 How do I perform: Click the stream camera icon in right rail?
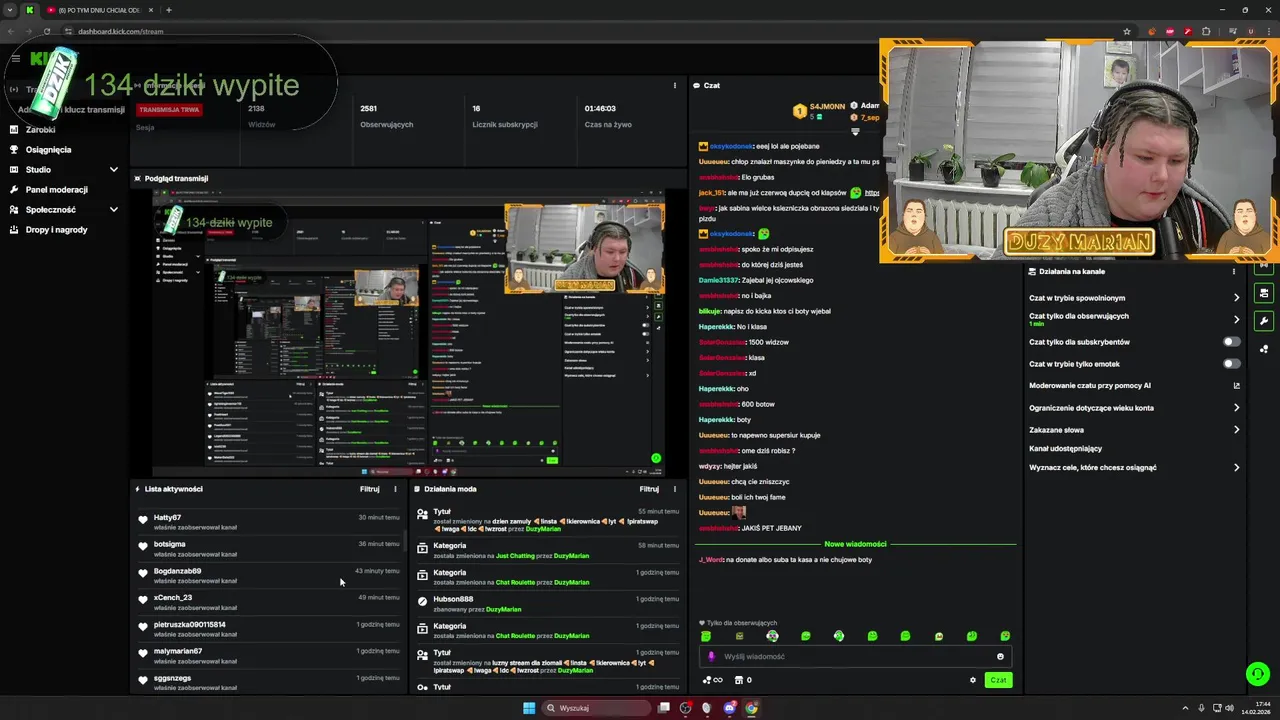pos(1264,293)
